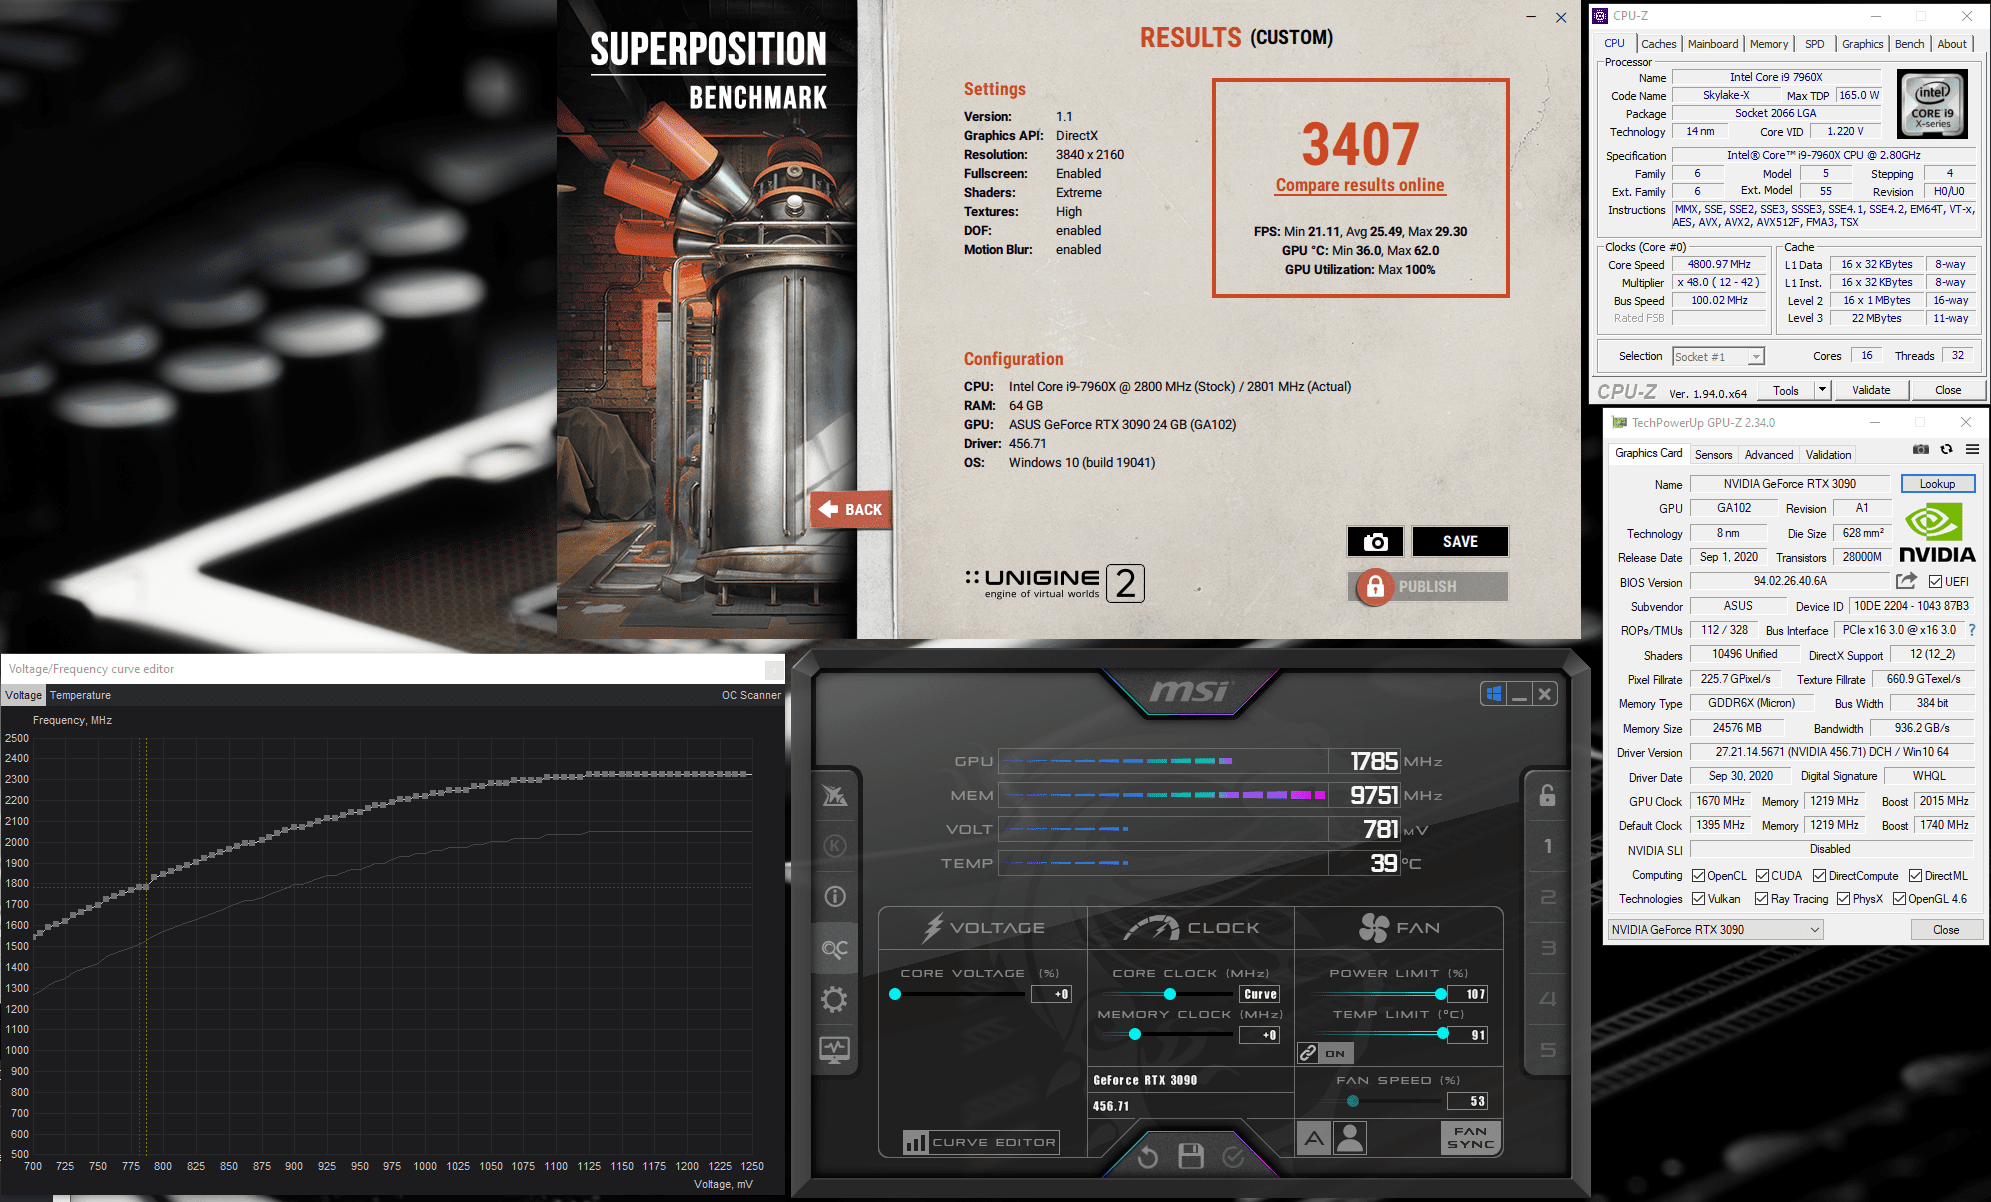This screenshot has height=1202, width=1991.
Task: Click the Superposition SAVE button
Action: click(1460, 541)
